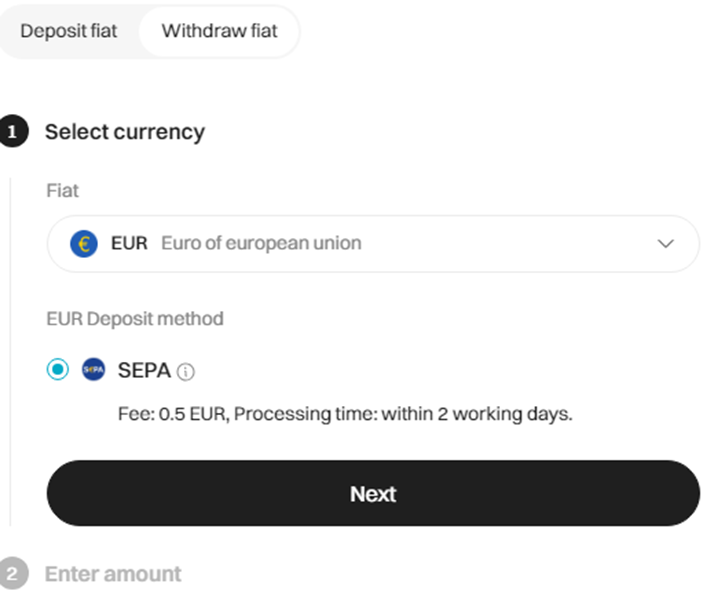Click the Euro of european union text
Image resolution: width=714 pixels, height=602 pixels.
(x=261, y=244)
